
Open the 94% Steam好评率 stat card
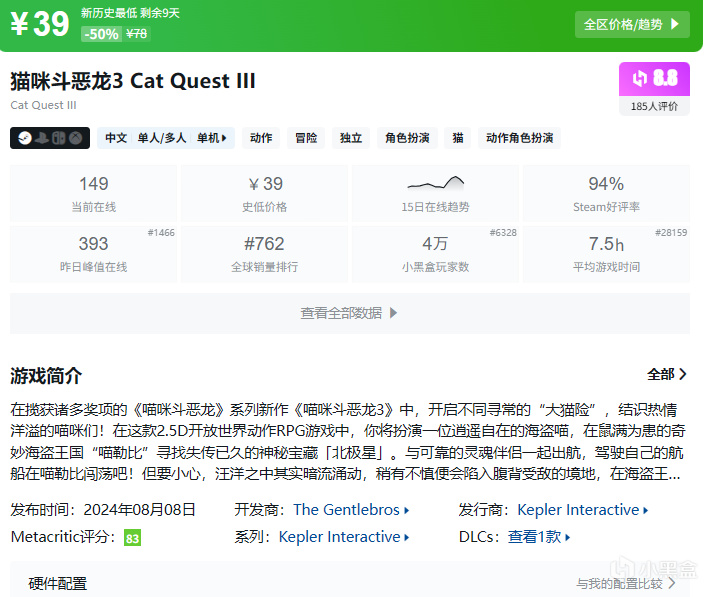tap(606, 194)
